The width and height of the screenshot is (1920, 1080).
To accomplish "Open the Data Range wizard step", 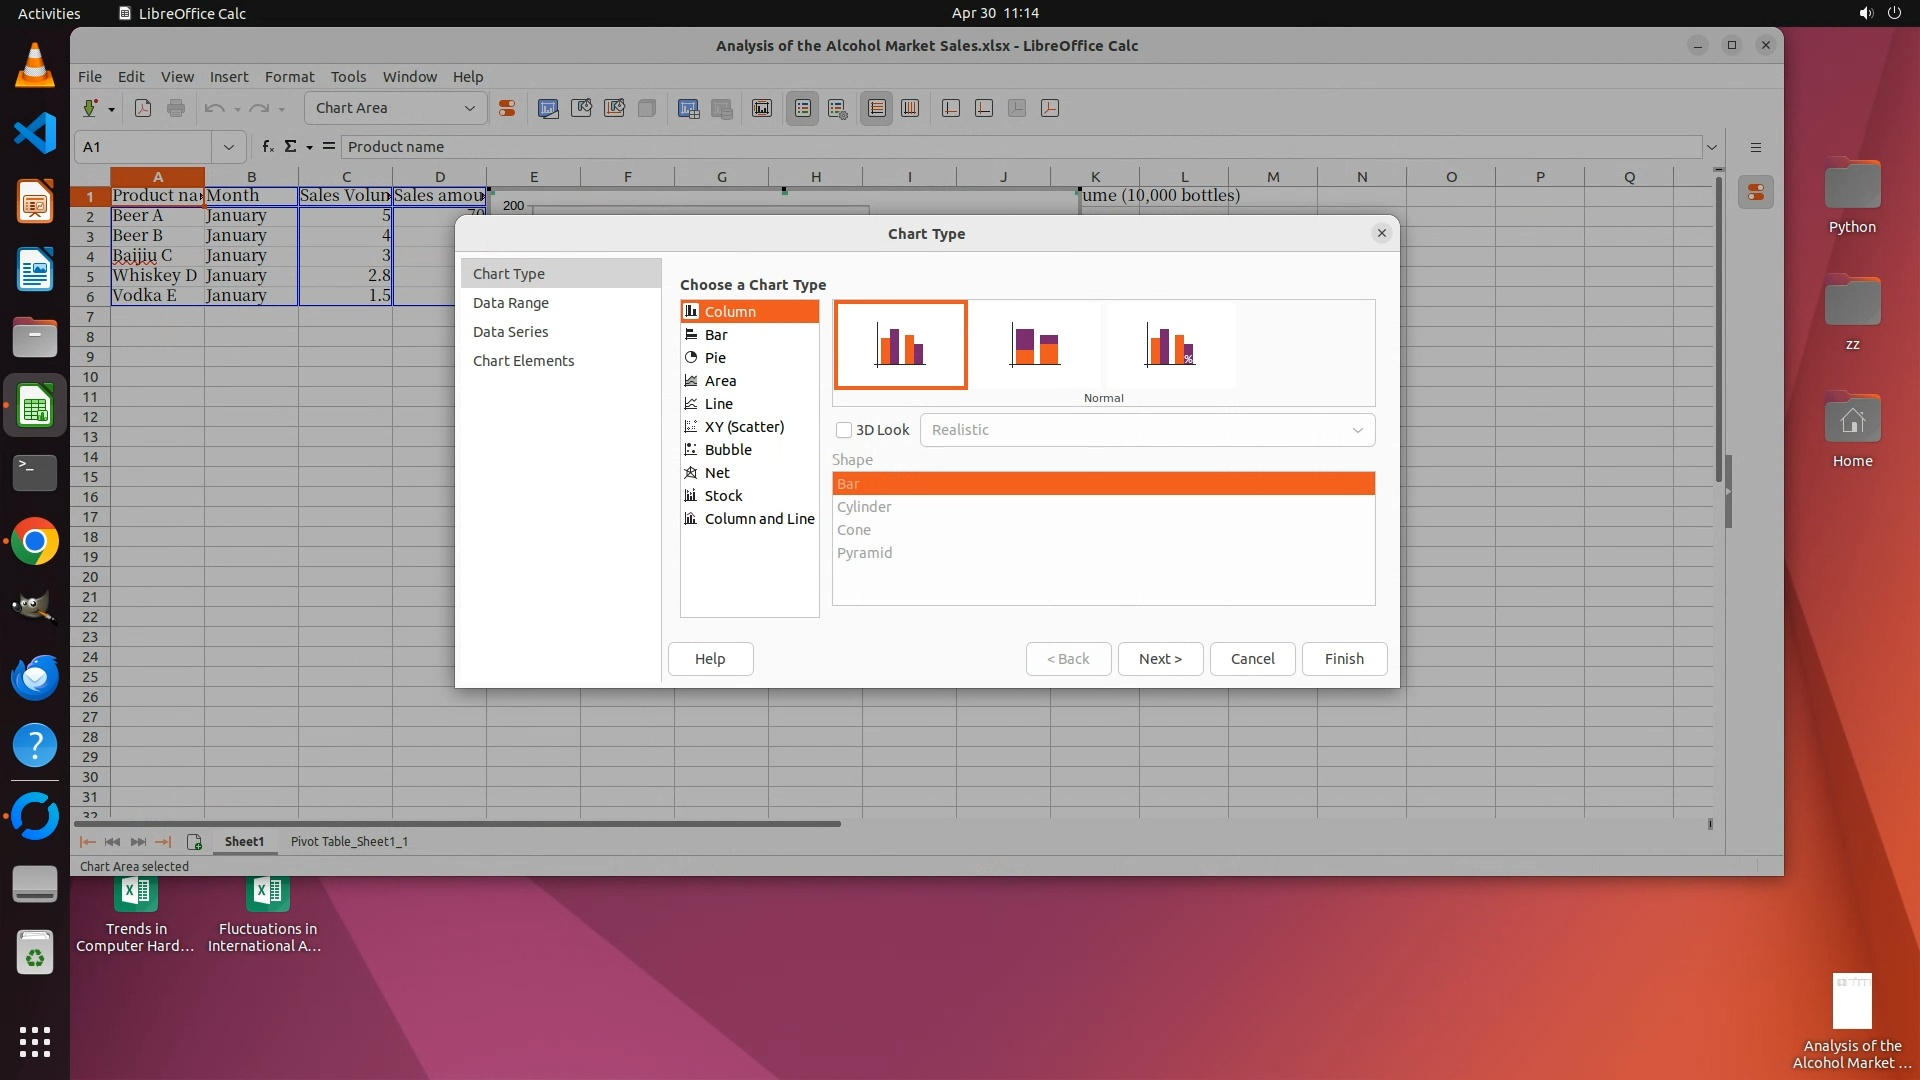I will [510, 303].
